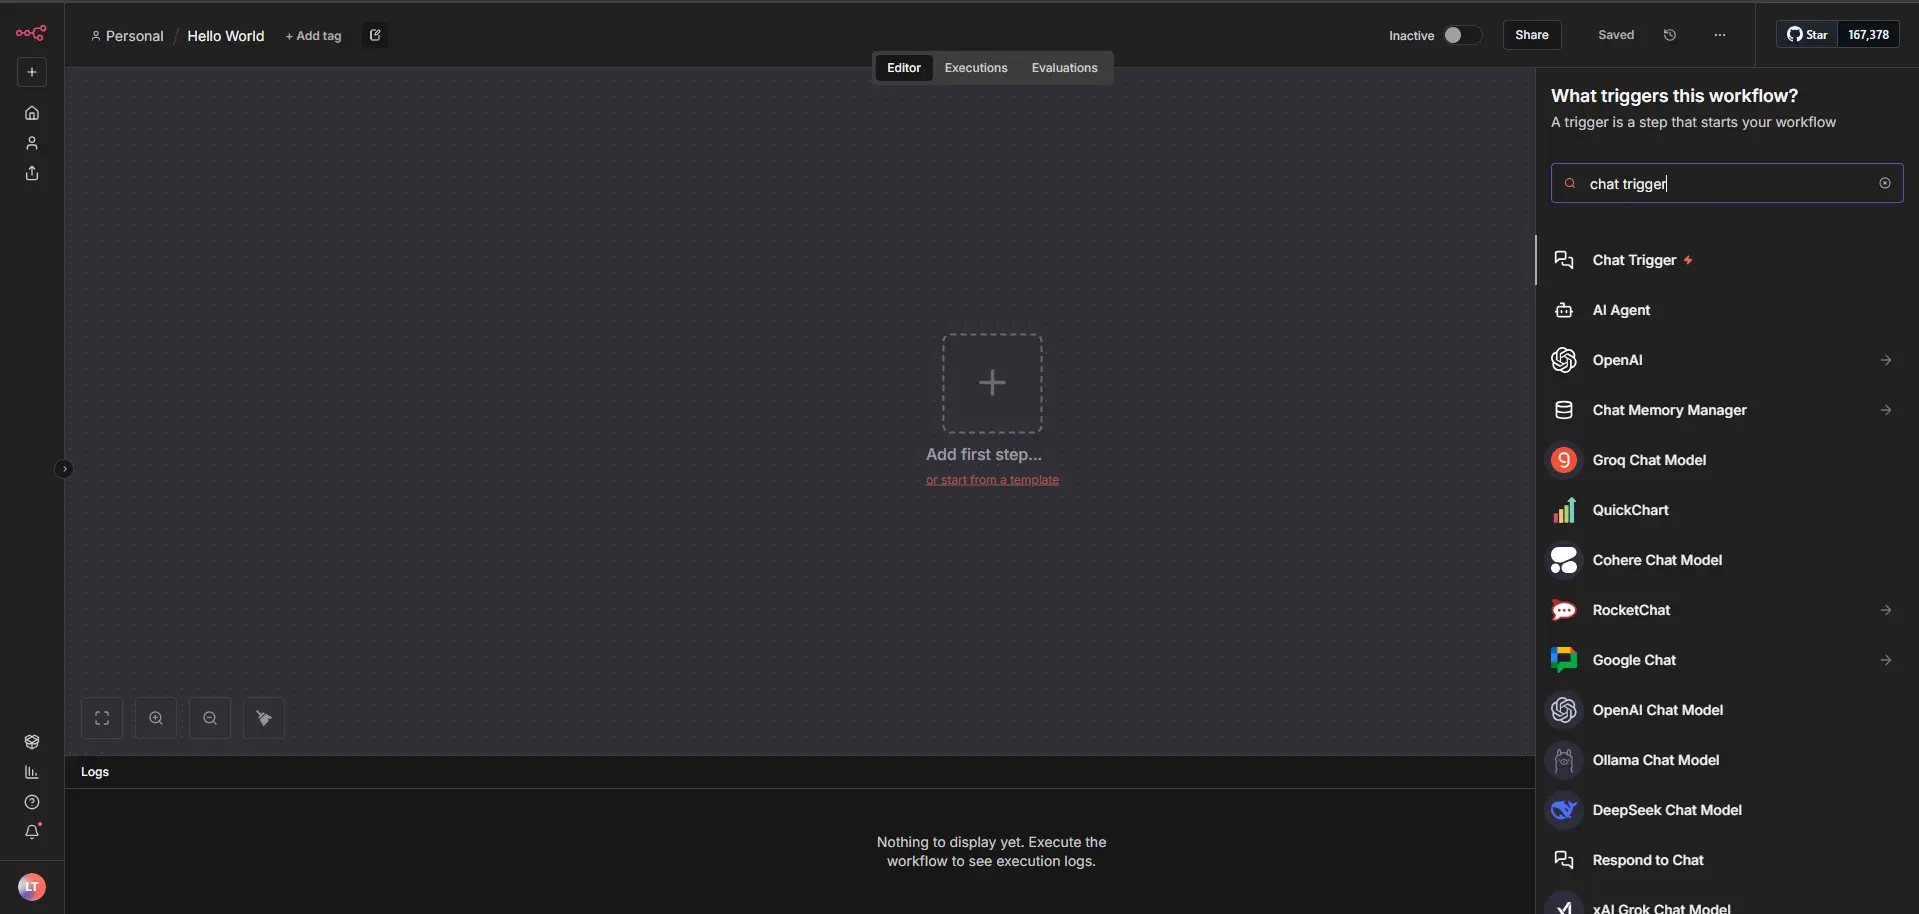
Task: Click the Add first step placeholder
Action: tap(992, 383)
